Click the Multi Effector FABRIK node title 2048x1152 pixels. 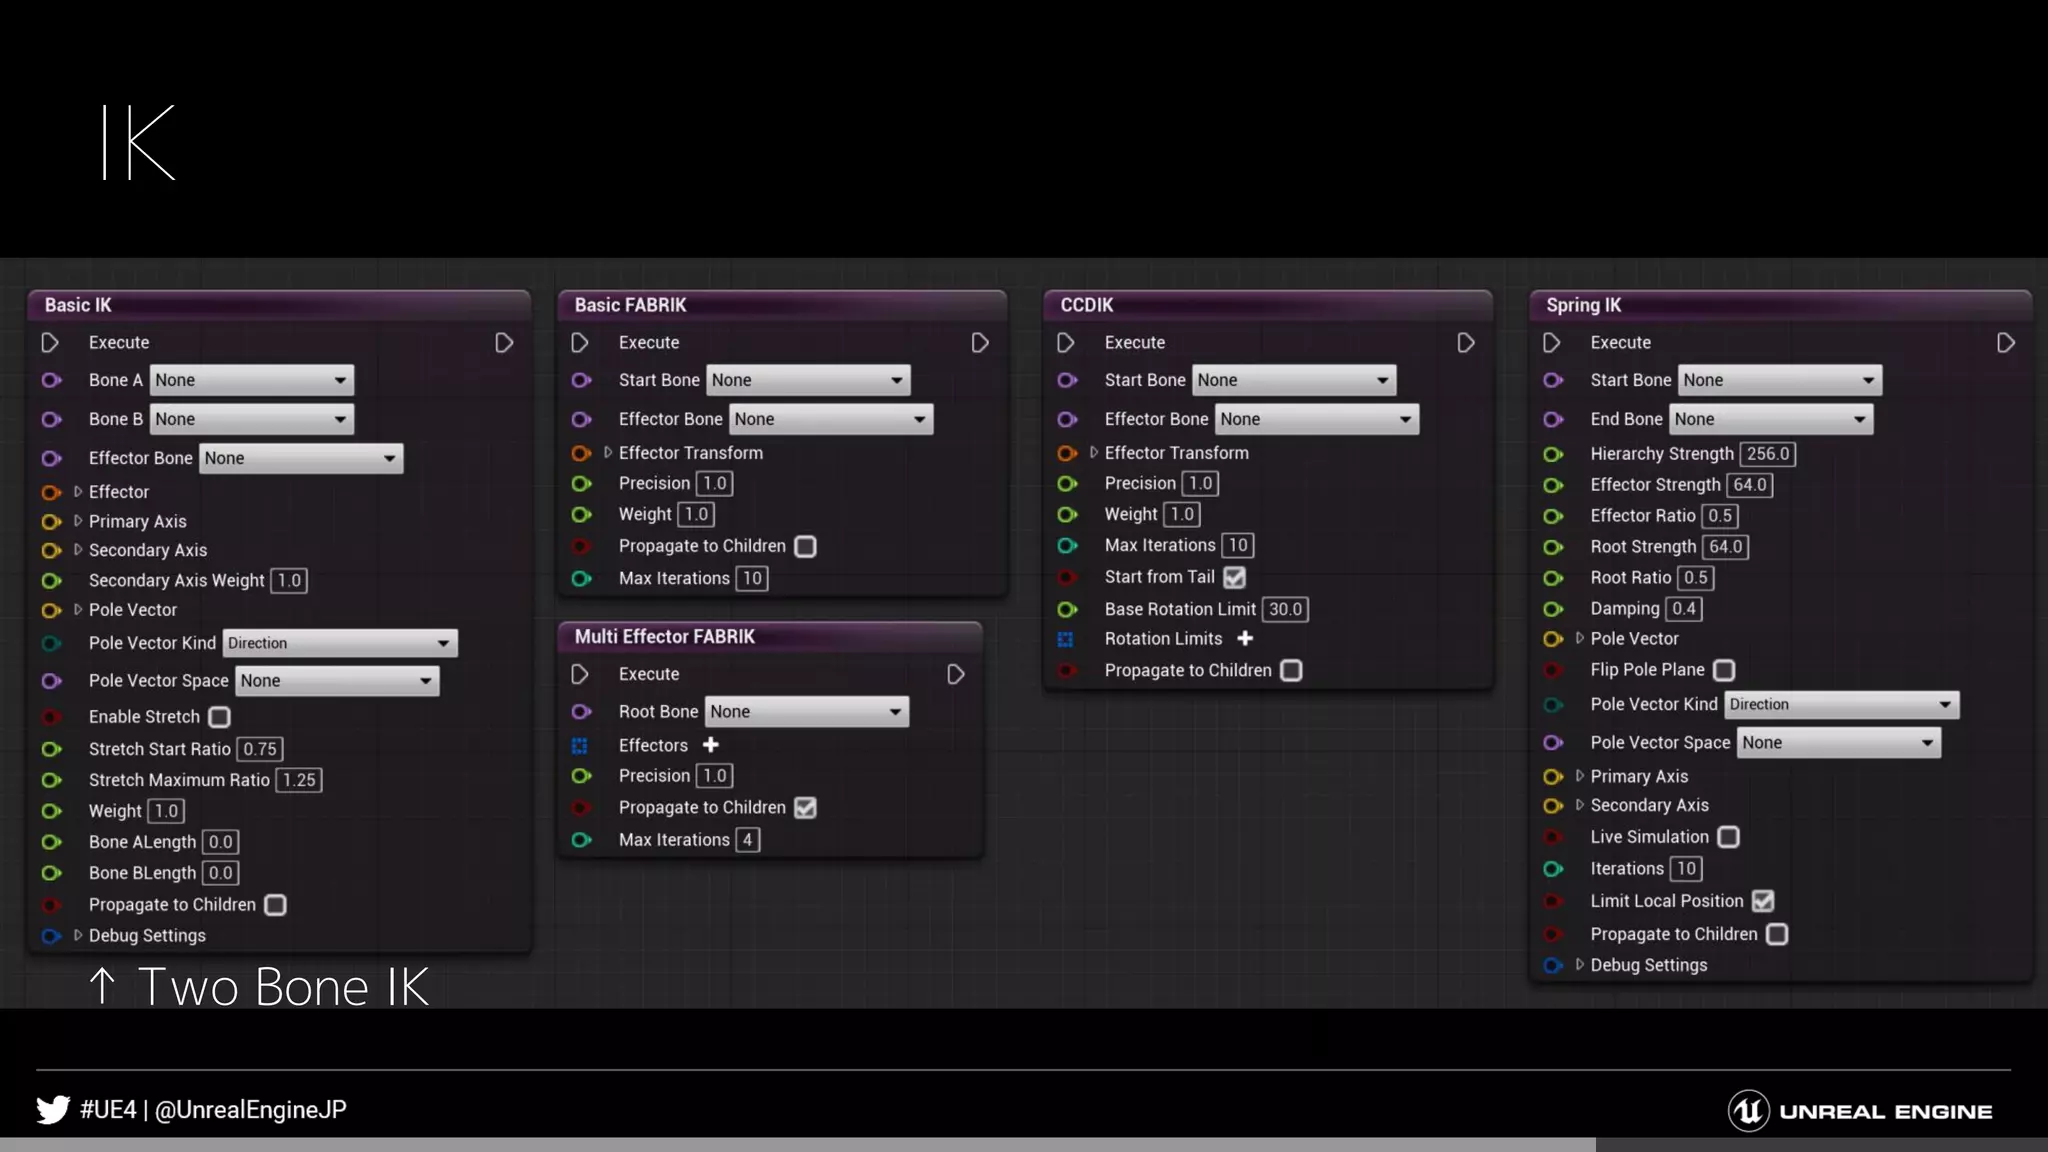pos(664,637)
